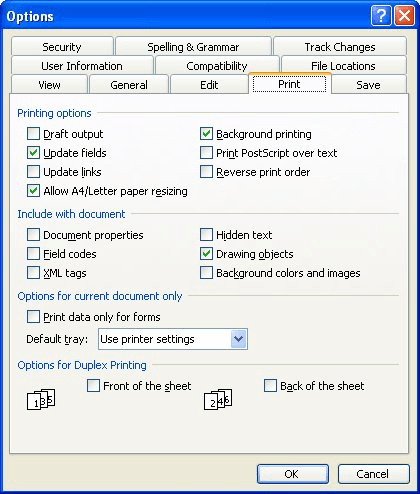Screen dimensions: 420x494
Task: Go to the File Locations tab
Action: coord(344,66)
